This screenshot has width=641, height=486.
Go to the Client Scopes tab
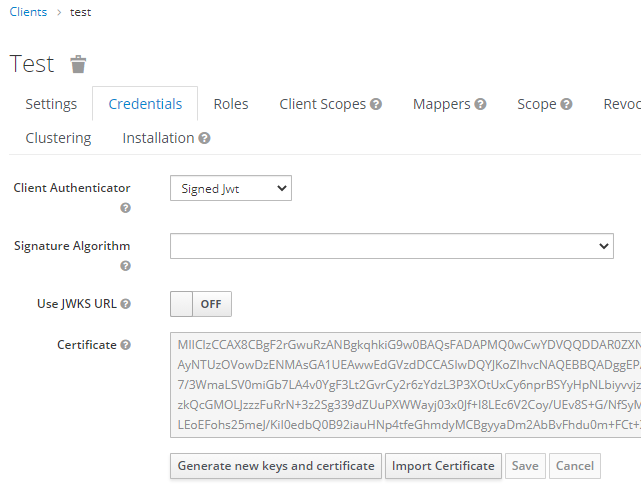(x=323, y=104)
